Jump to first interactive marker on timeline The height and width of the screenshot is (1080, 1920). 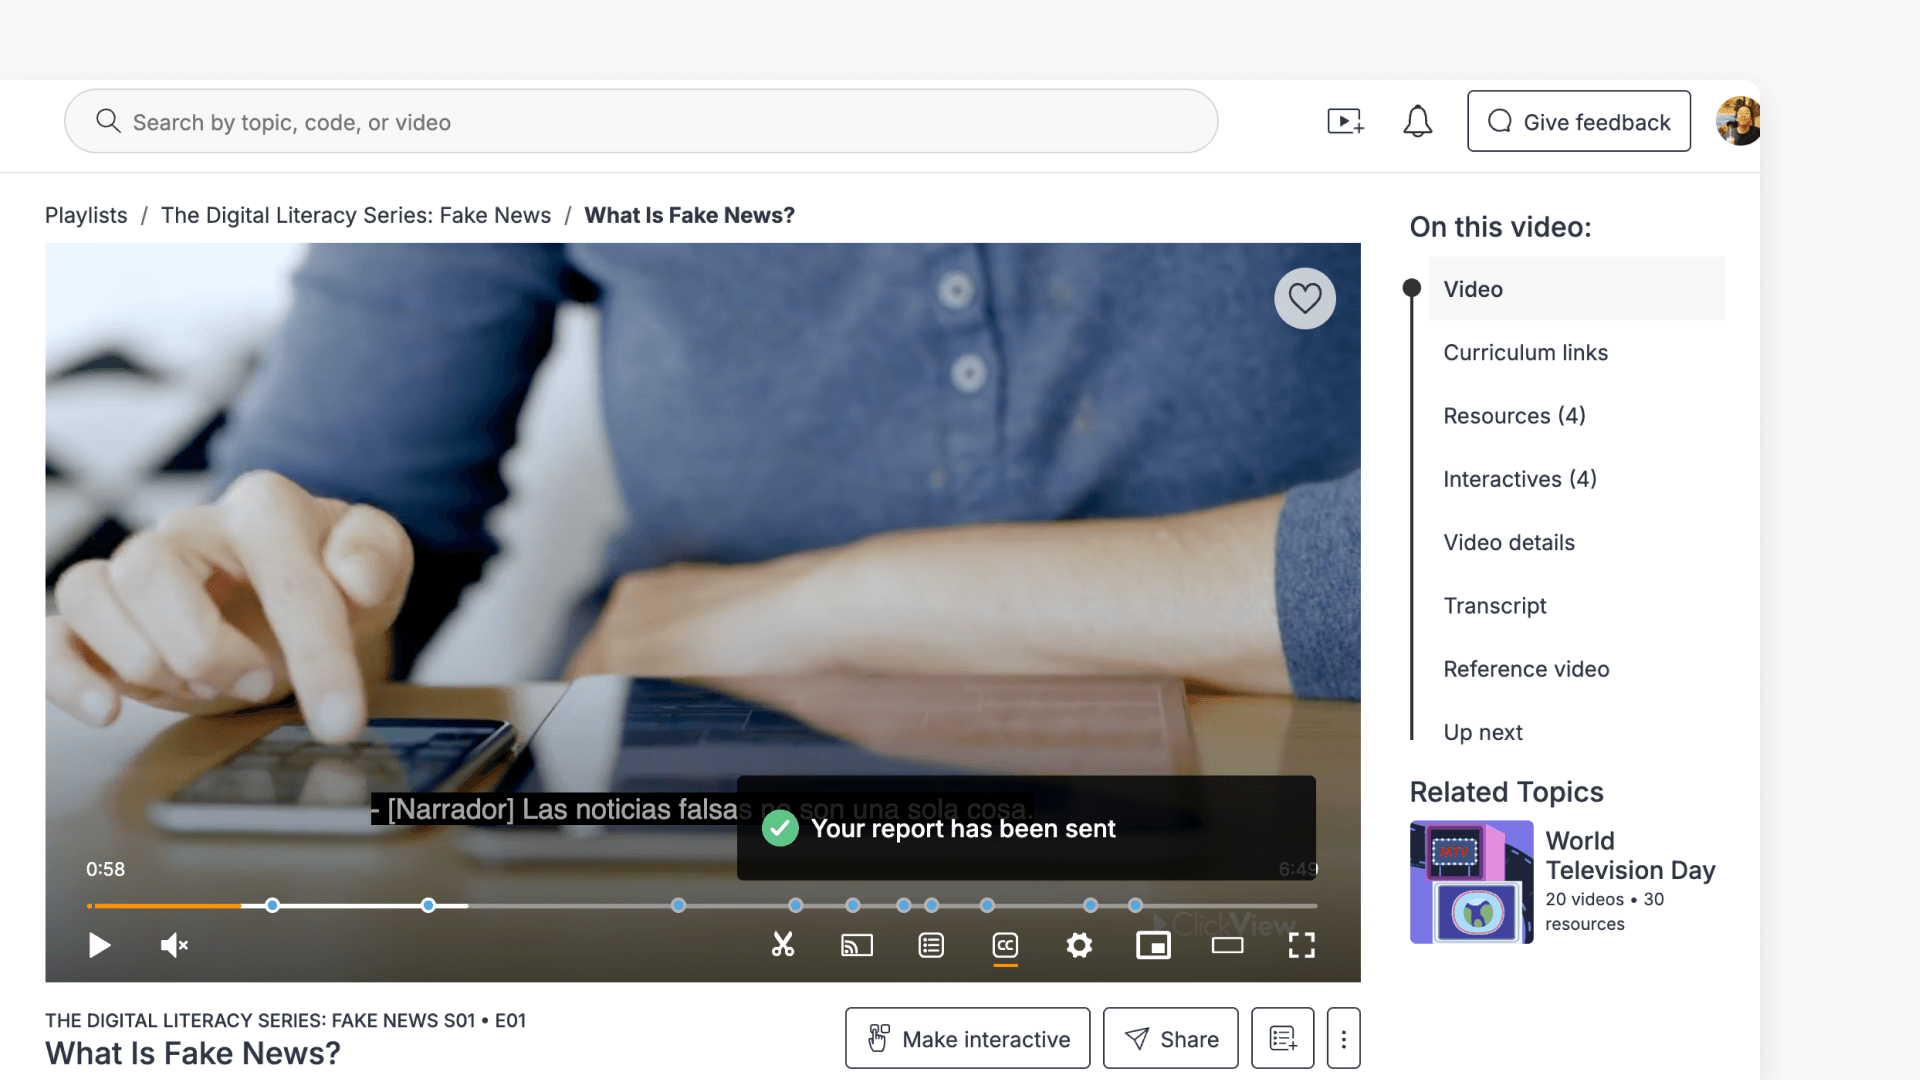(272, 905)
